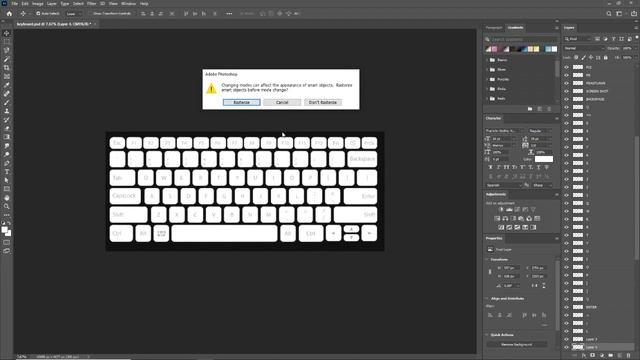Click add layer mask icon in Layers panel
The width and height of the screenshot is (640, 360).
point(593,356)
